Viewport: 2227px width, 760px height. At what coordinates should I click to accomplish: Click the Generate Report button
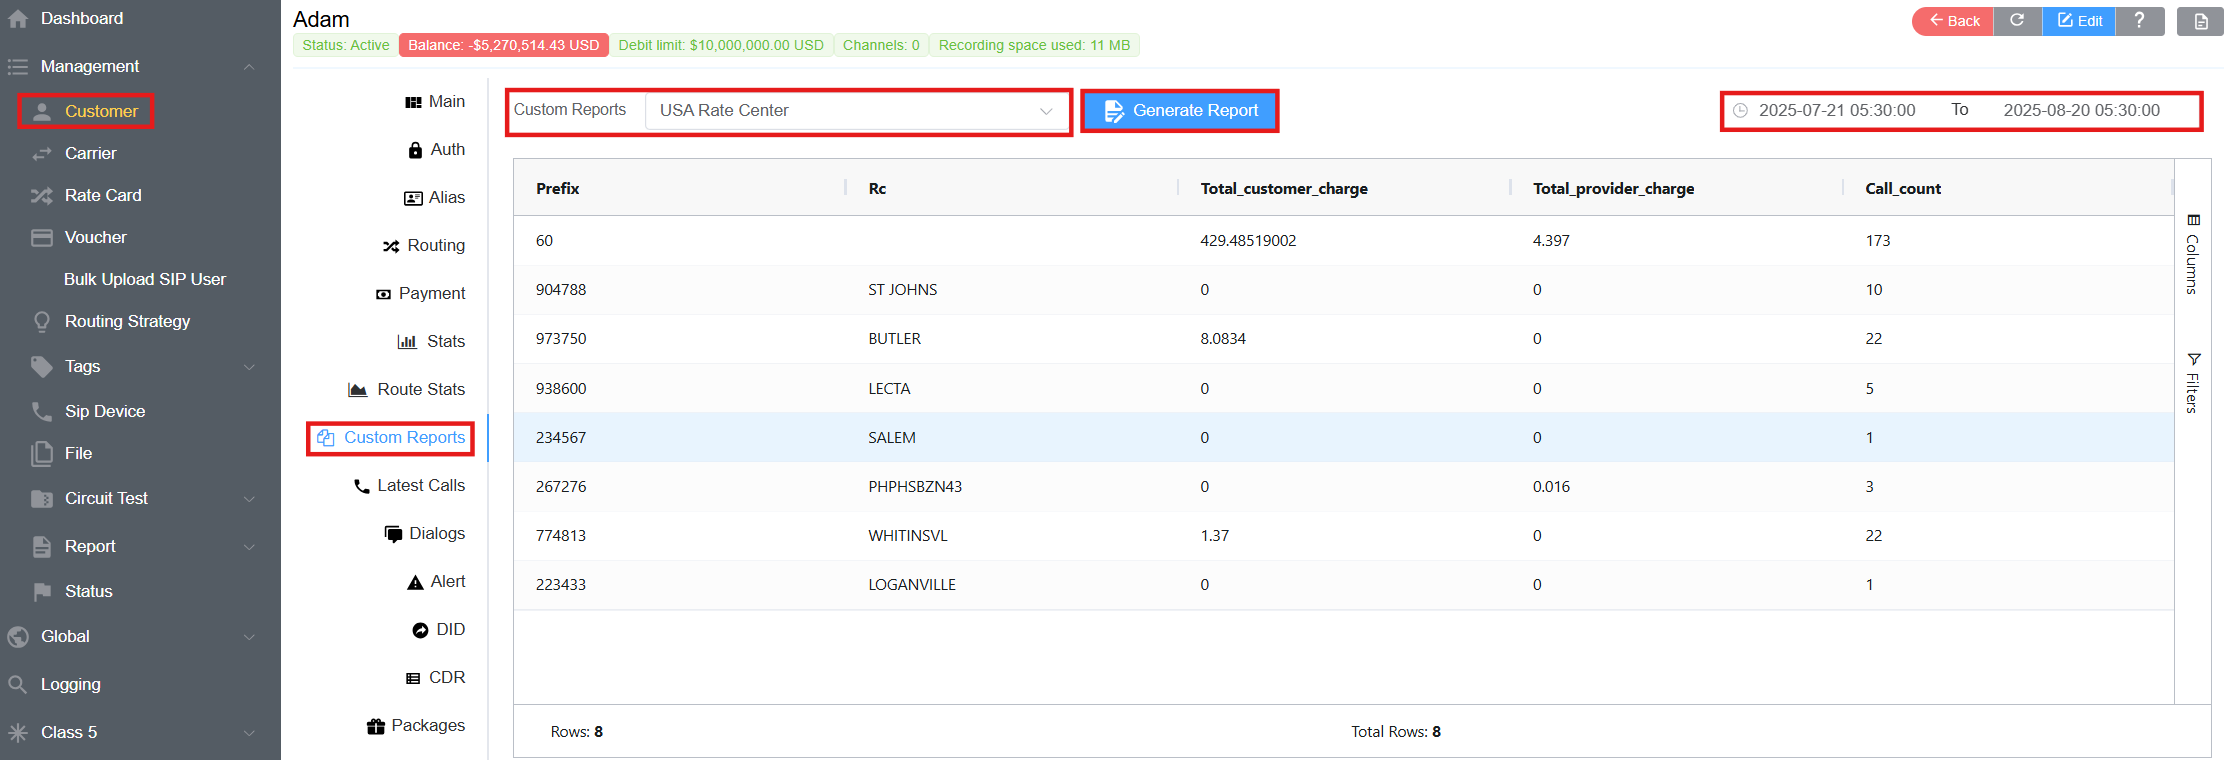coord(1180,111)
